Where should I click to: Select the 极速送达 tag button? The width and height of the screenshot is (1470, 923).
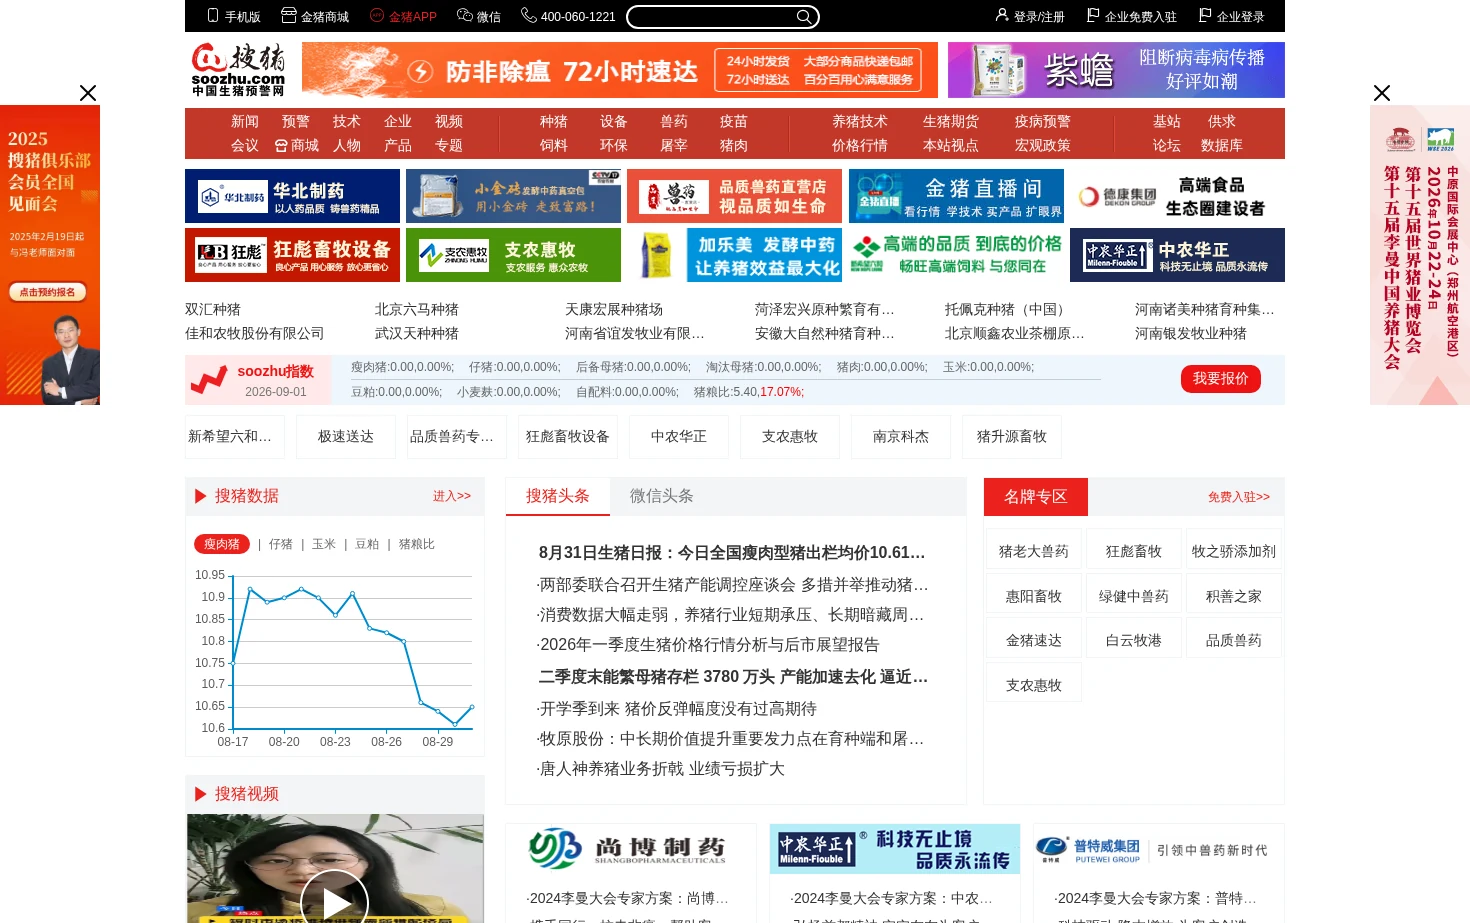click(346, 437)
